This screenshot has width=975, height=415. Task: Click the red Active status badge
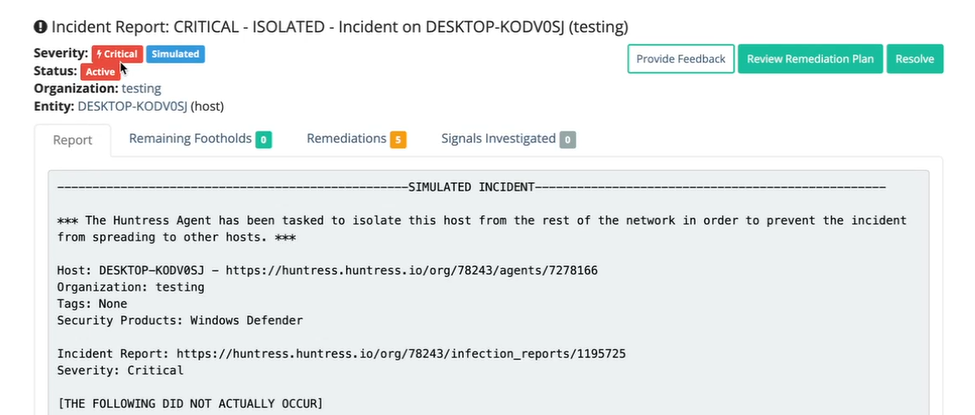(100, 72)
